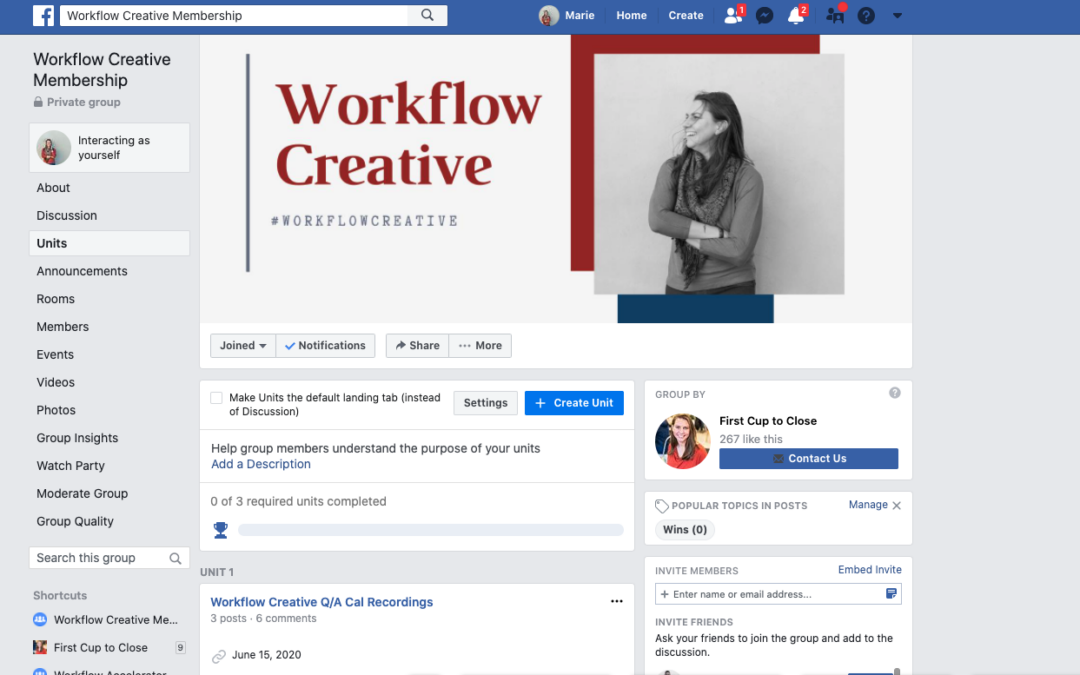Open the Quick Help question mark icon
This screenshot has width=1080, height=675.
(866, 15)
